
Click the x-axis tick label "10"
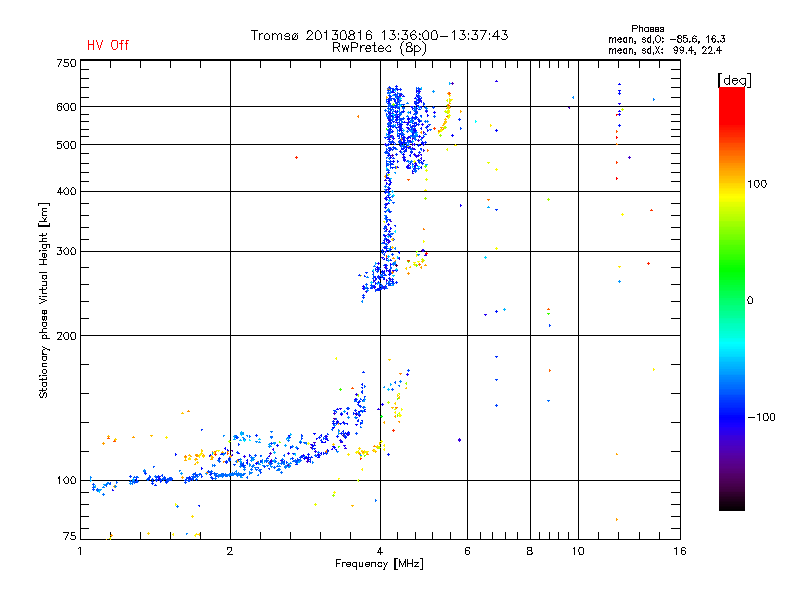578,551
